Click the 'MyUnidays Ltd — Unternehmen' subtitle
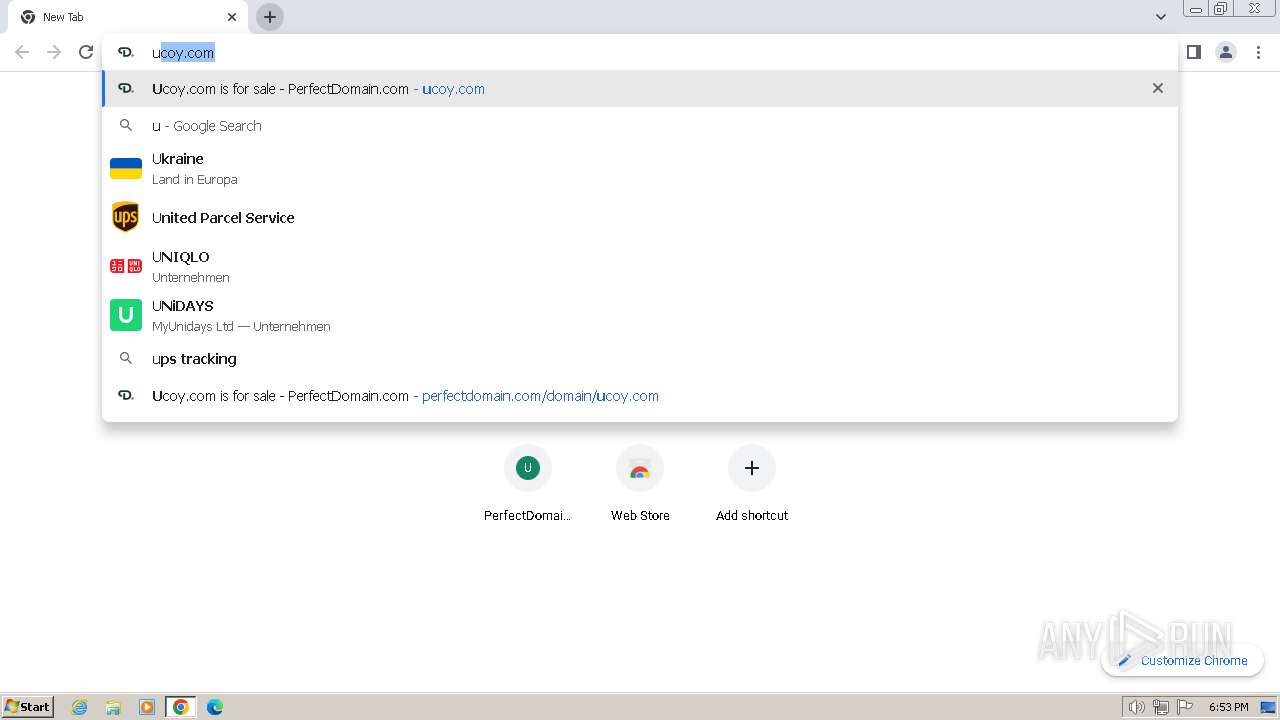The image size is (1280, 720). (241, 327)
